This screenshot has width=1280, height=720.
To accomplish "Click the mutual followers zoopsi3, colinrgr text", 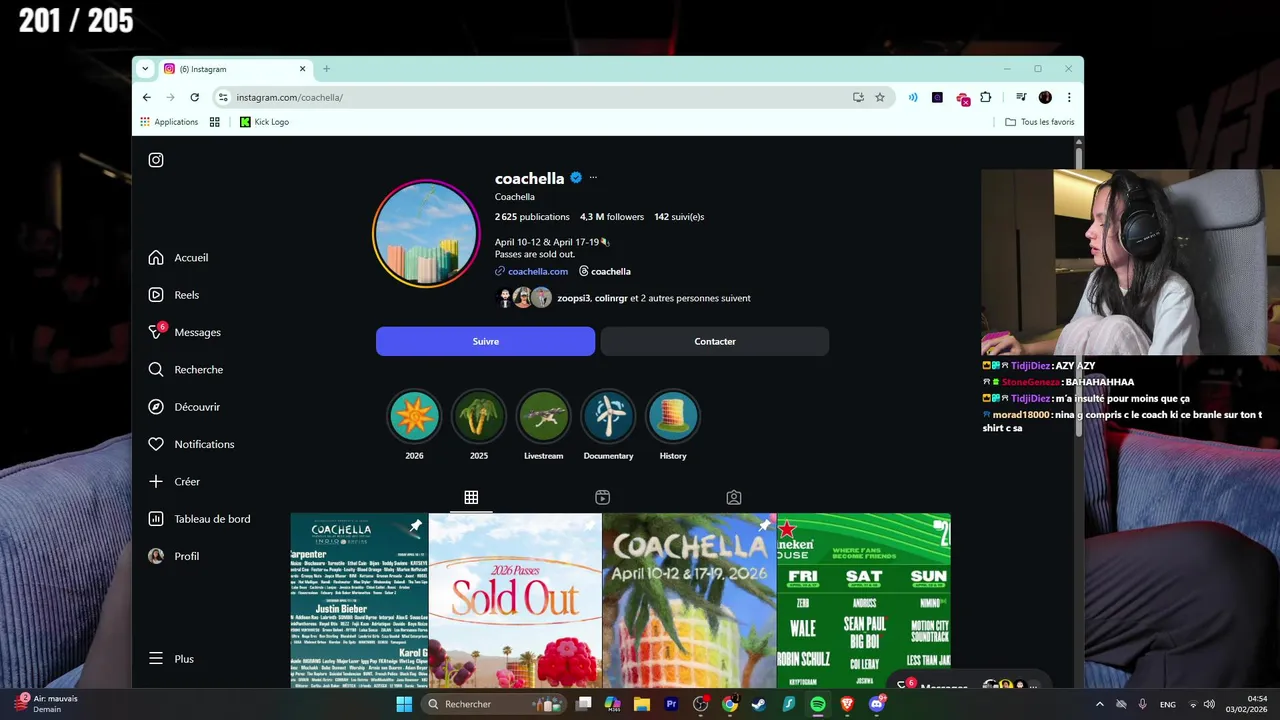I will tap(653, 298).
